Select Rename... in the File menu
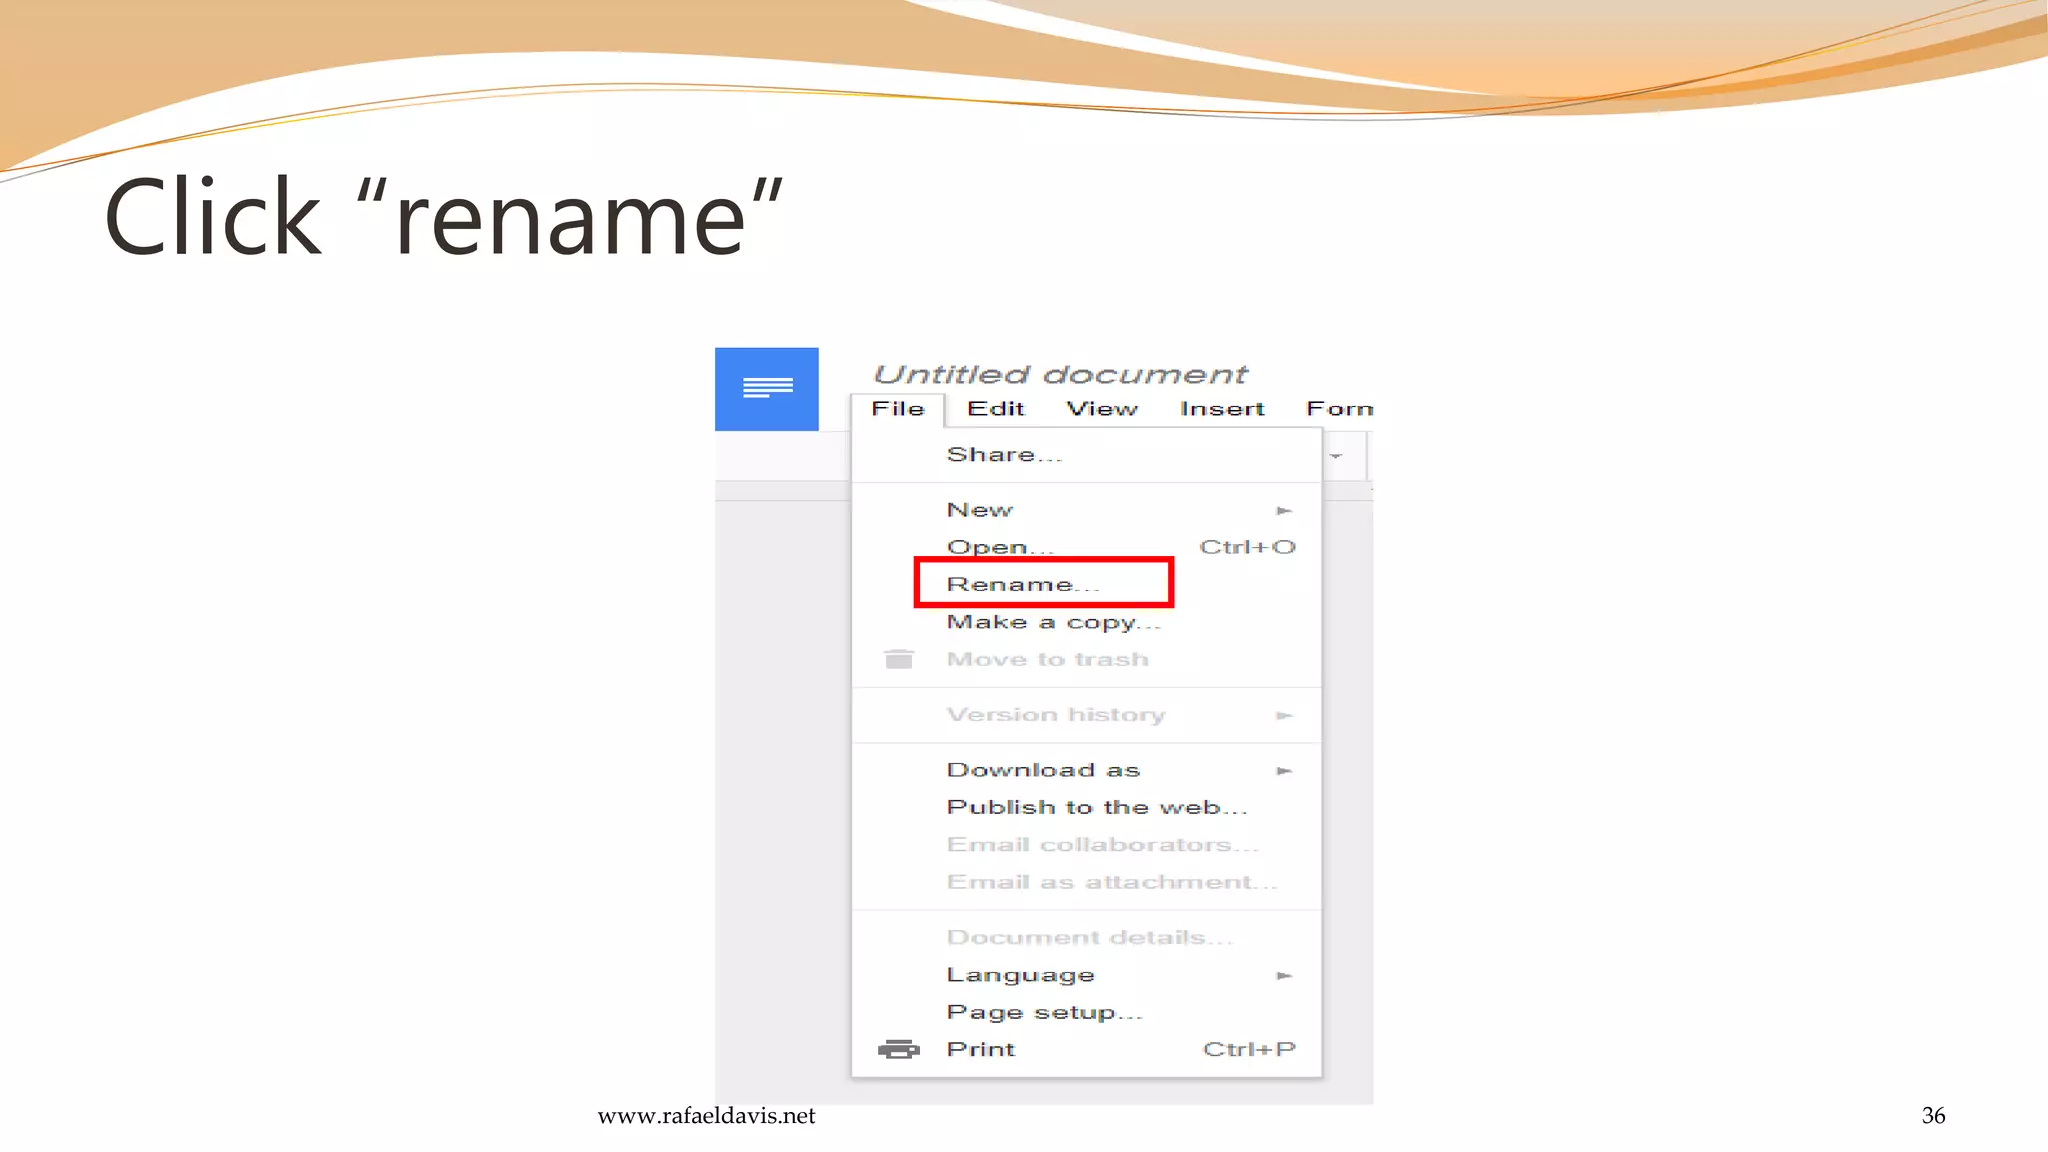This screenshot has width=2048, height=1152. [x=1022, y=584]
